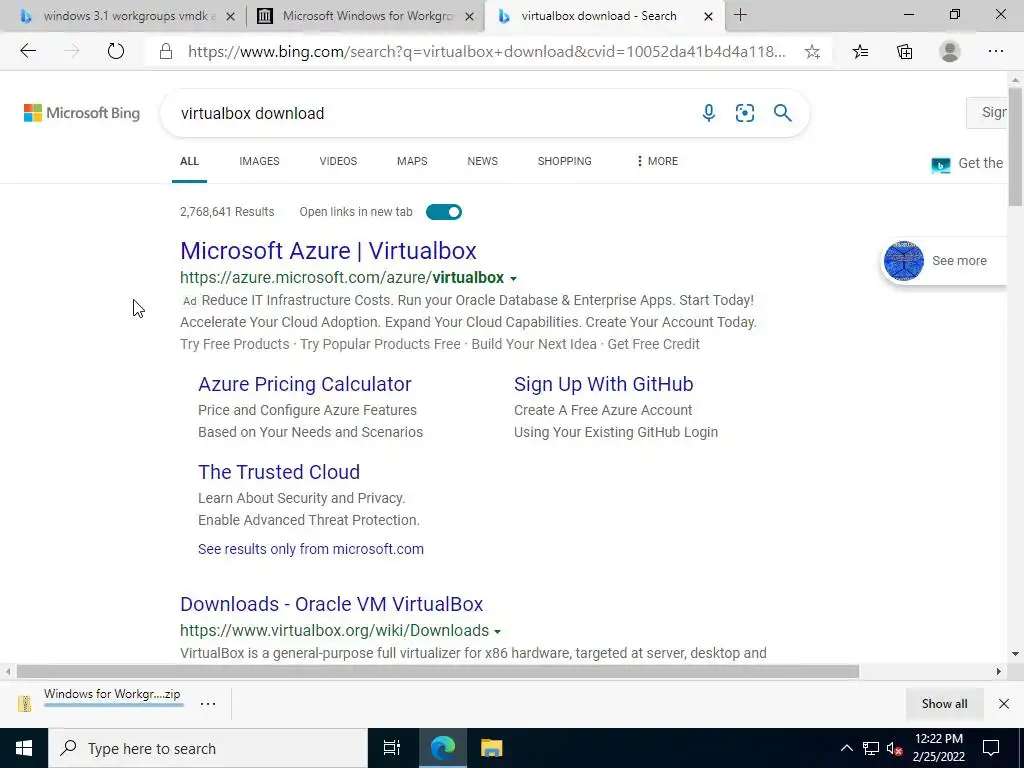Select the SHOPPING results tab

pyautogui.click(x=565, y=161)
